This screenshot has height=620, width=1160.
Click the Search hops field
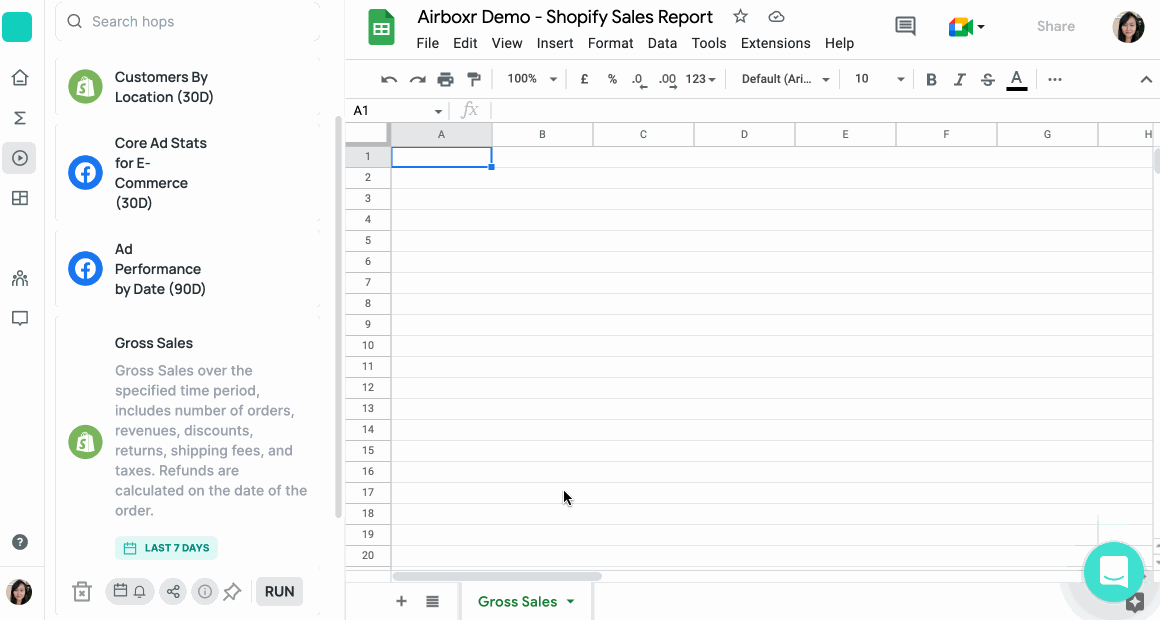(x=188, y=21)
